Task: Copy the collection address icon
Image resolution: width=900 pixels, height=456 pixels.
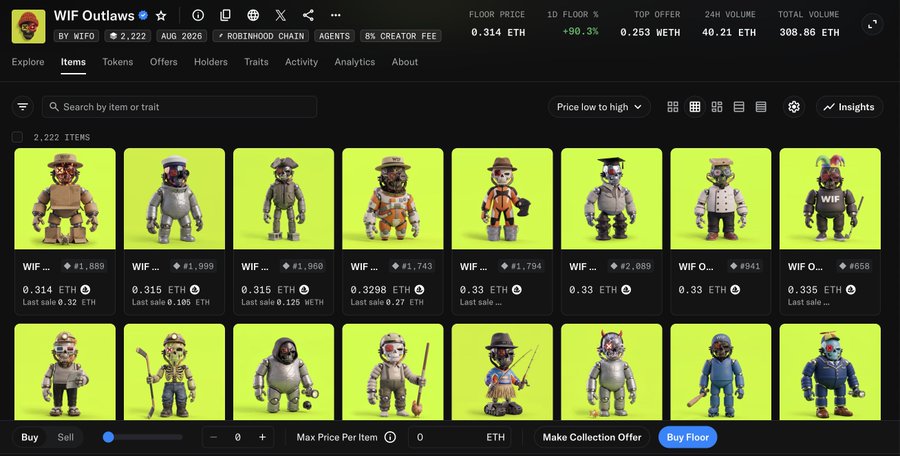Action: click(226, 16)
